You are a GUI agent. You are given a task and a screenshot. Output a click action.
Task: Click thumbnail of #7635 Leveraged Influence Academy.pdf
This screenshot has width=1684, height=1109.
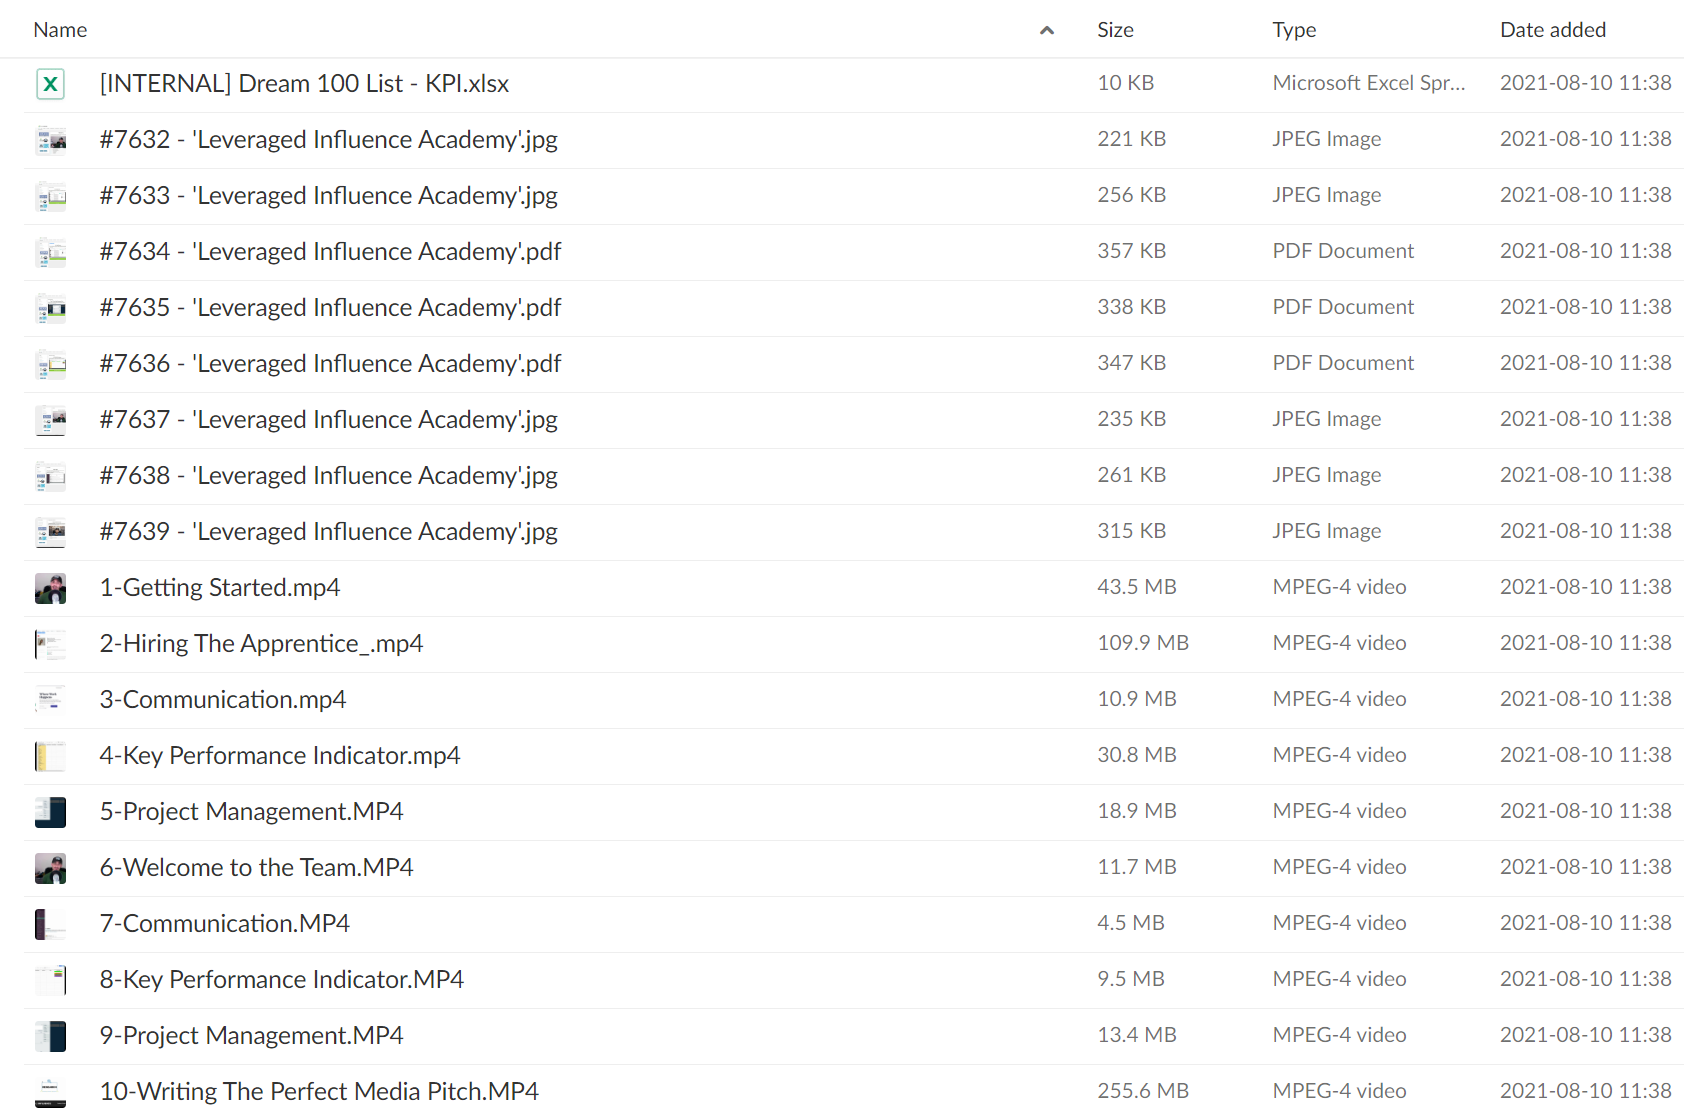tap(50, 308)
